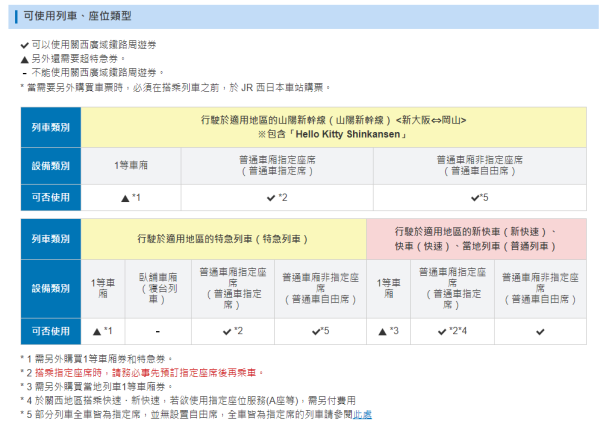Click the ▲*1 mark under Shinkansen 1等車廂

click(130, 198)
